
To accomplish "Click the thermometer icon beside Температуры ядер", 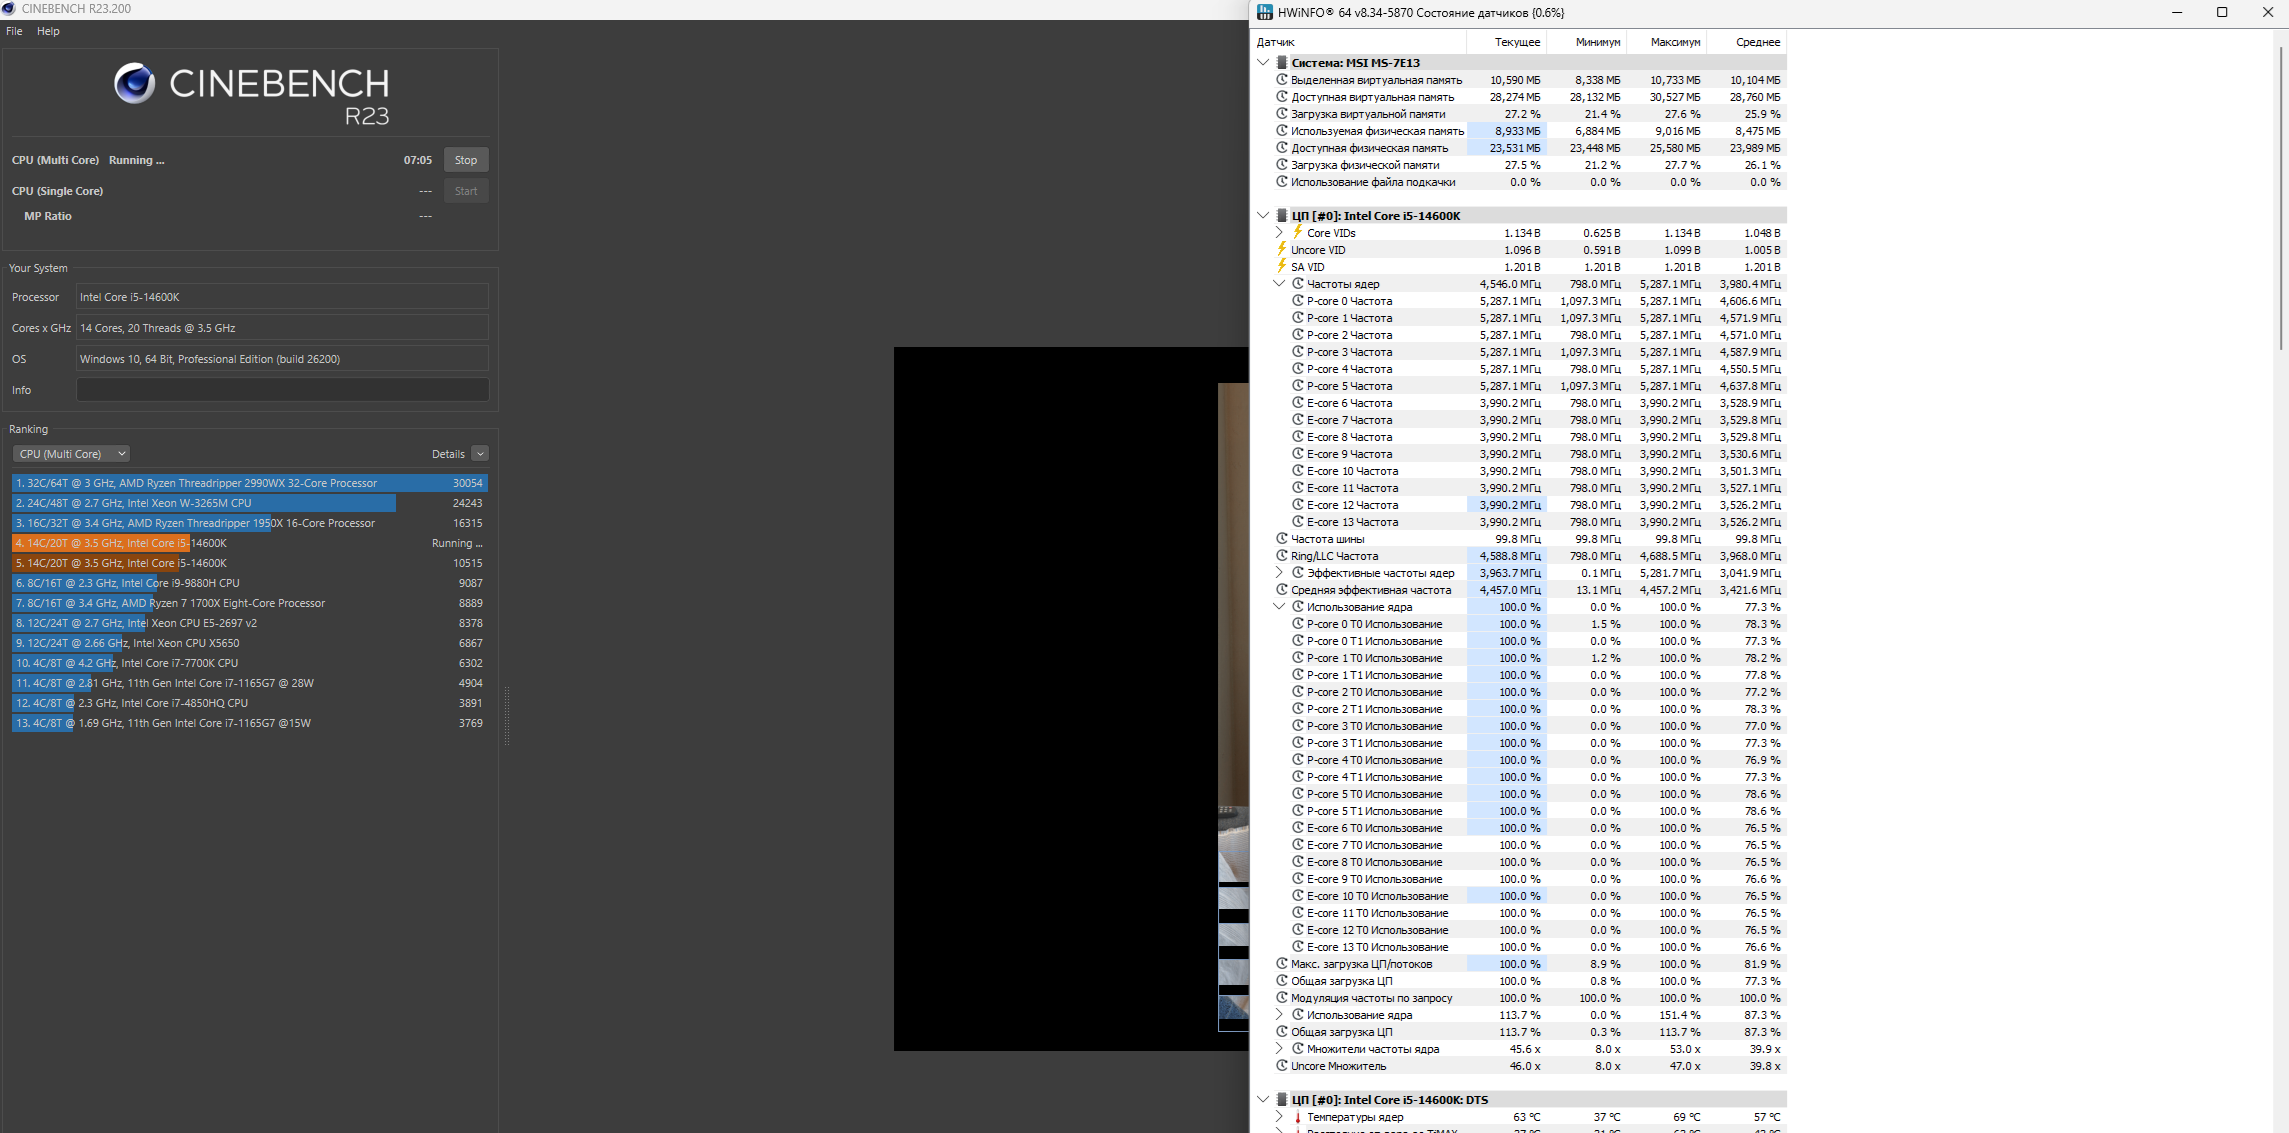I will [1298, 1116].
